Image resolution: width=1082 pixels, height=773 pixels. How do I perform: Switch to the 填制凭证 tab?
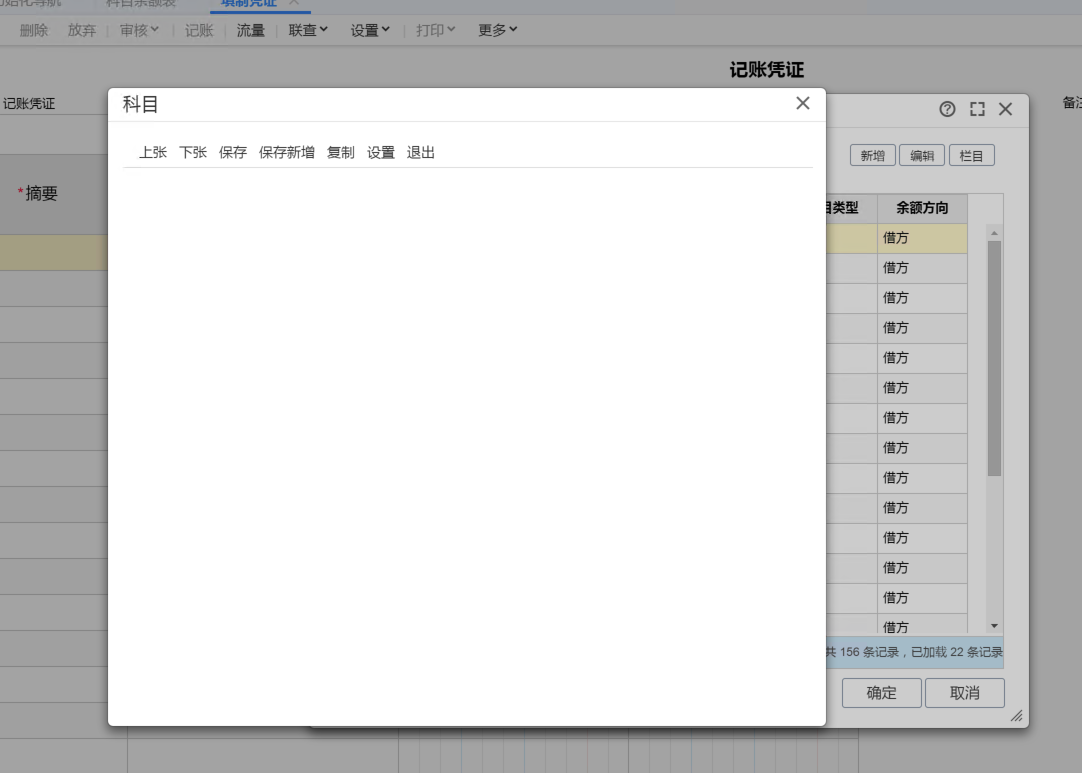[x=248, y=3]
